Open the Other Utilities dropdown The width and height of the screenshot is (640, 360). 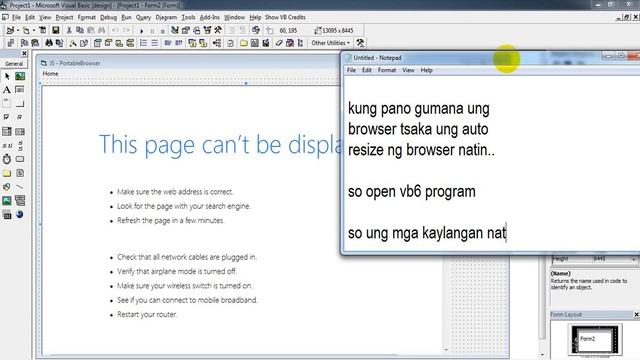331,43
